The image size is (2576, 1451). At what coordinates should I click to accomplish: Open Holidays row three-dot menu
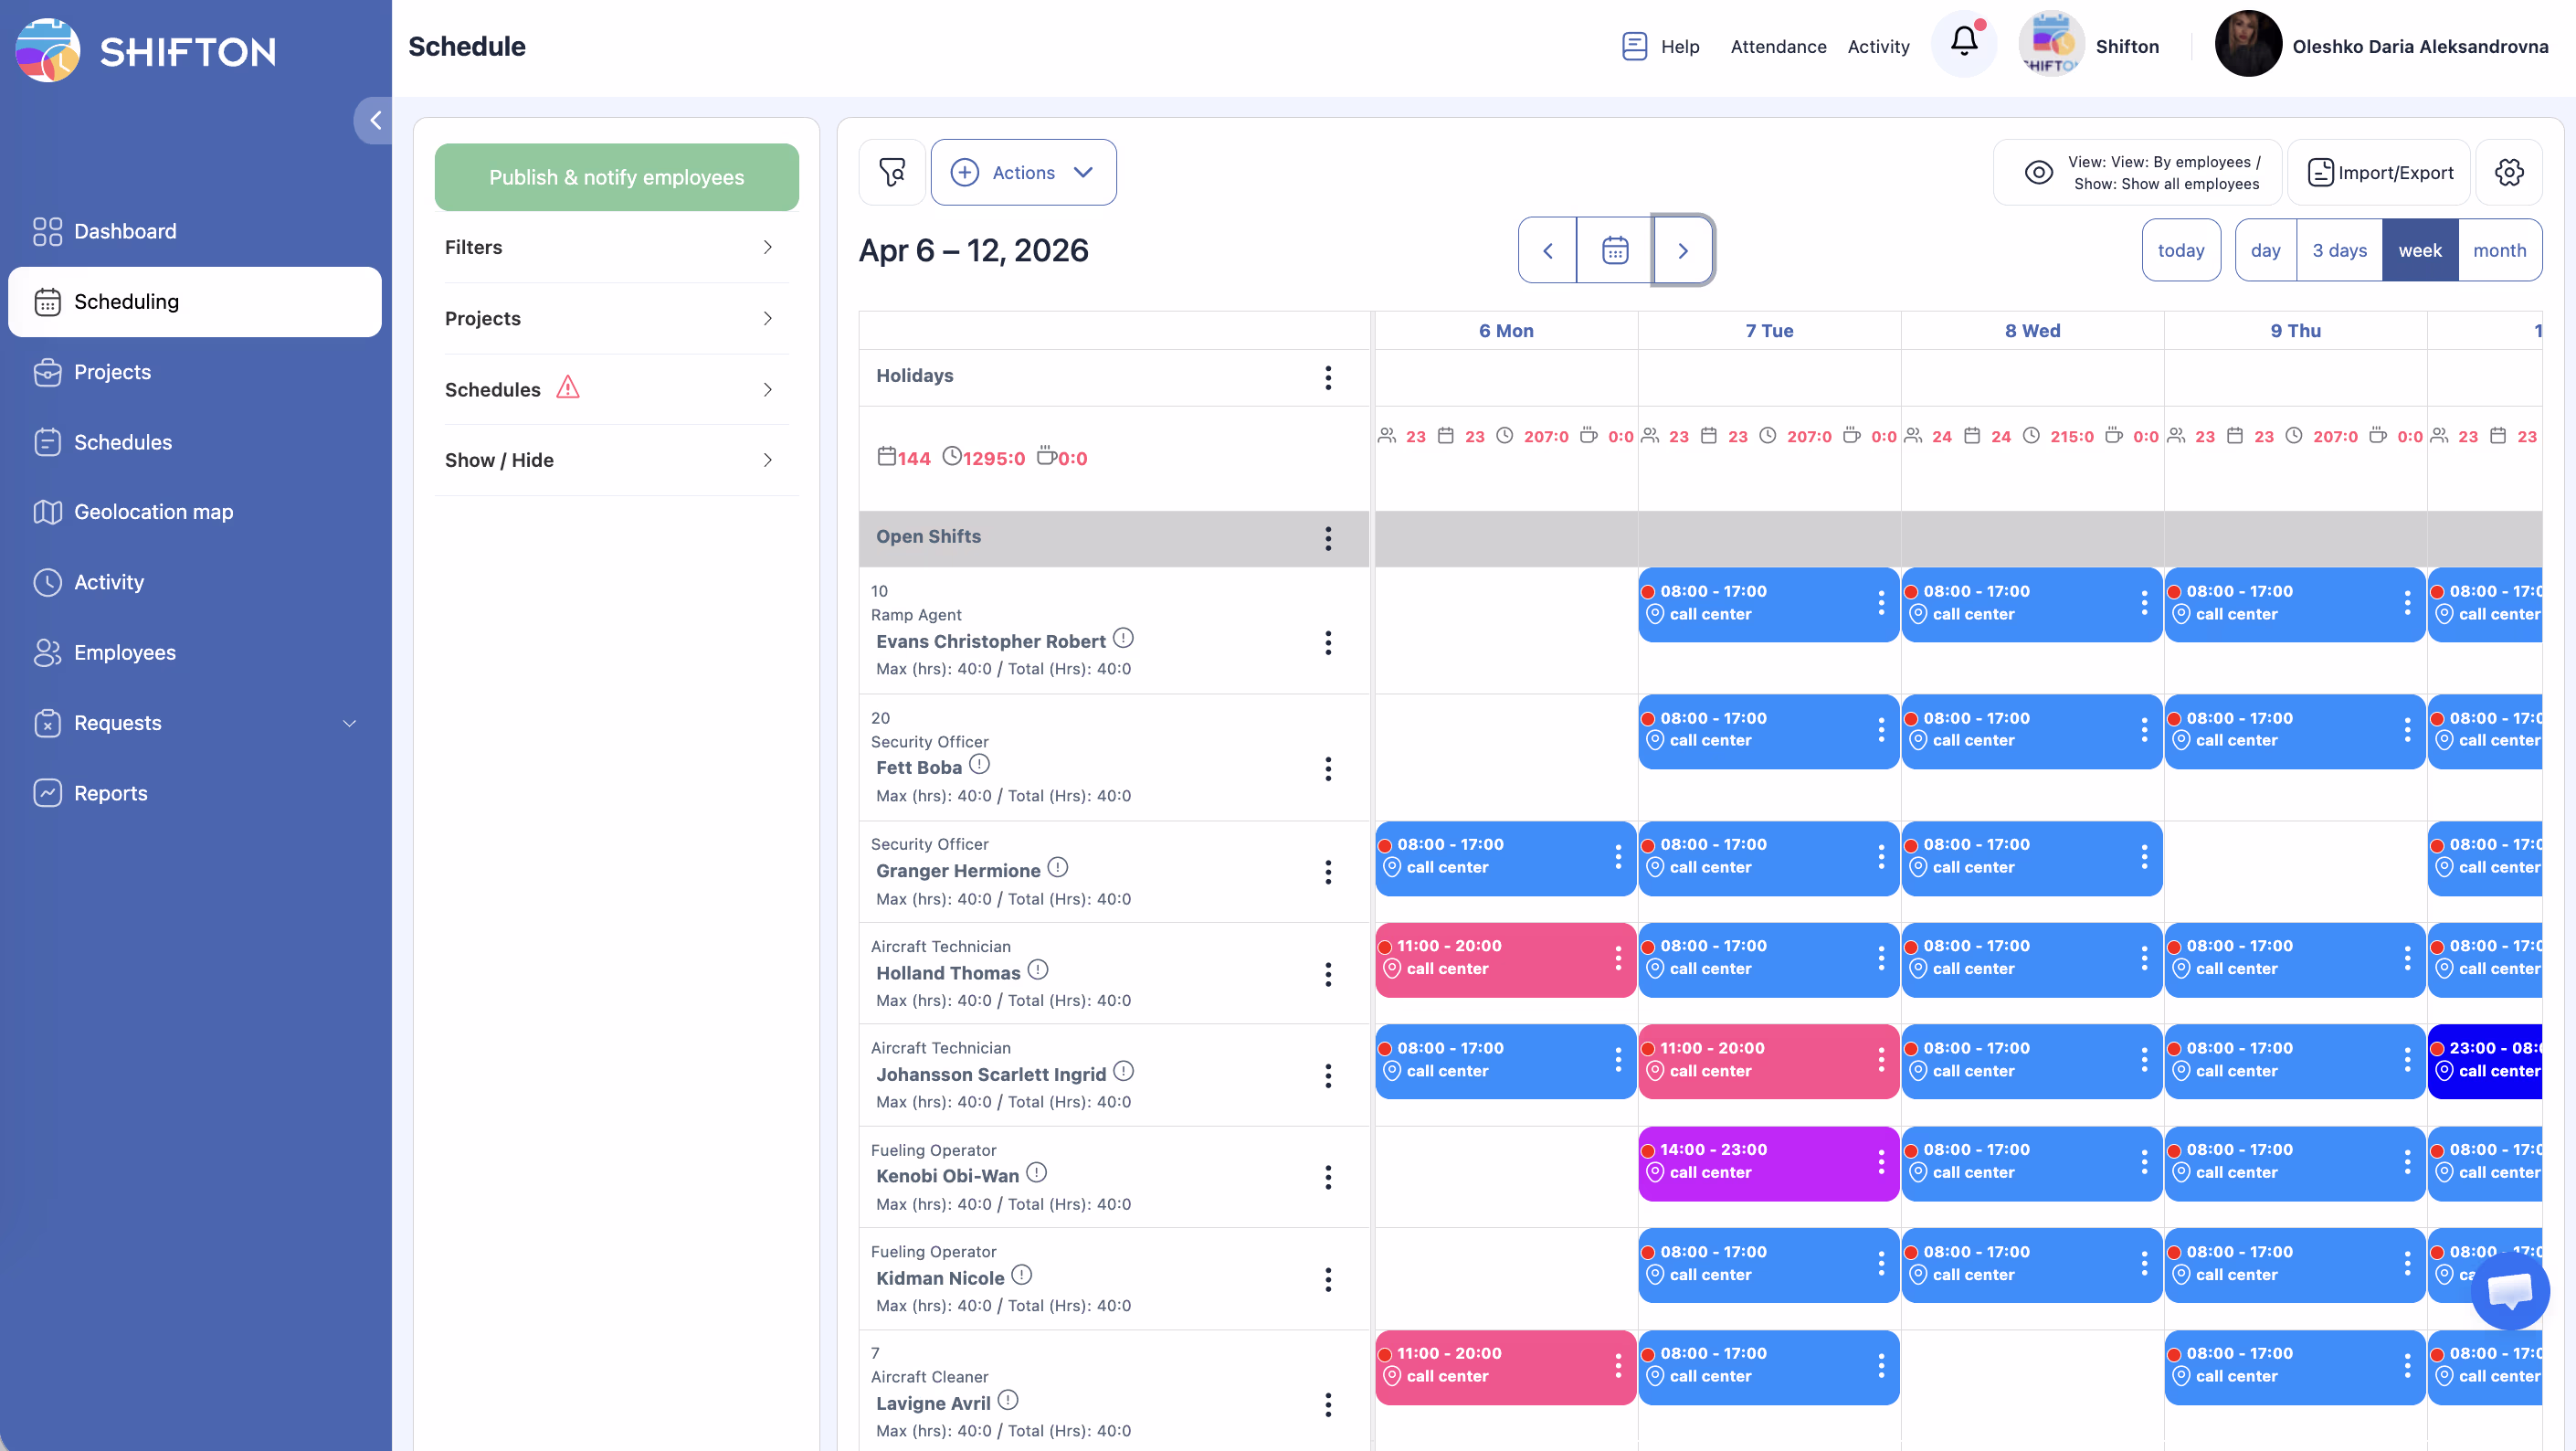pyautogui.click(x=1327, y=377)
